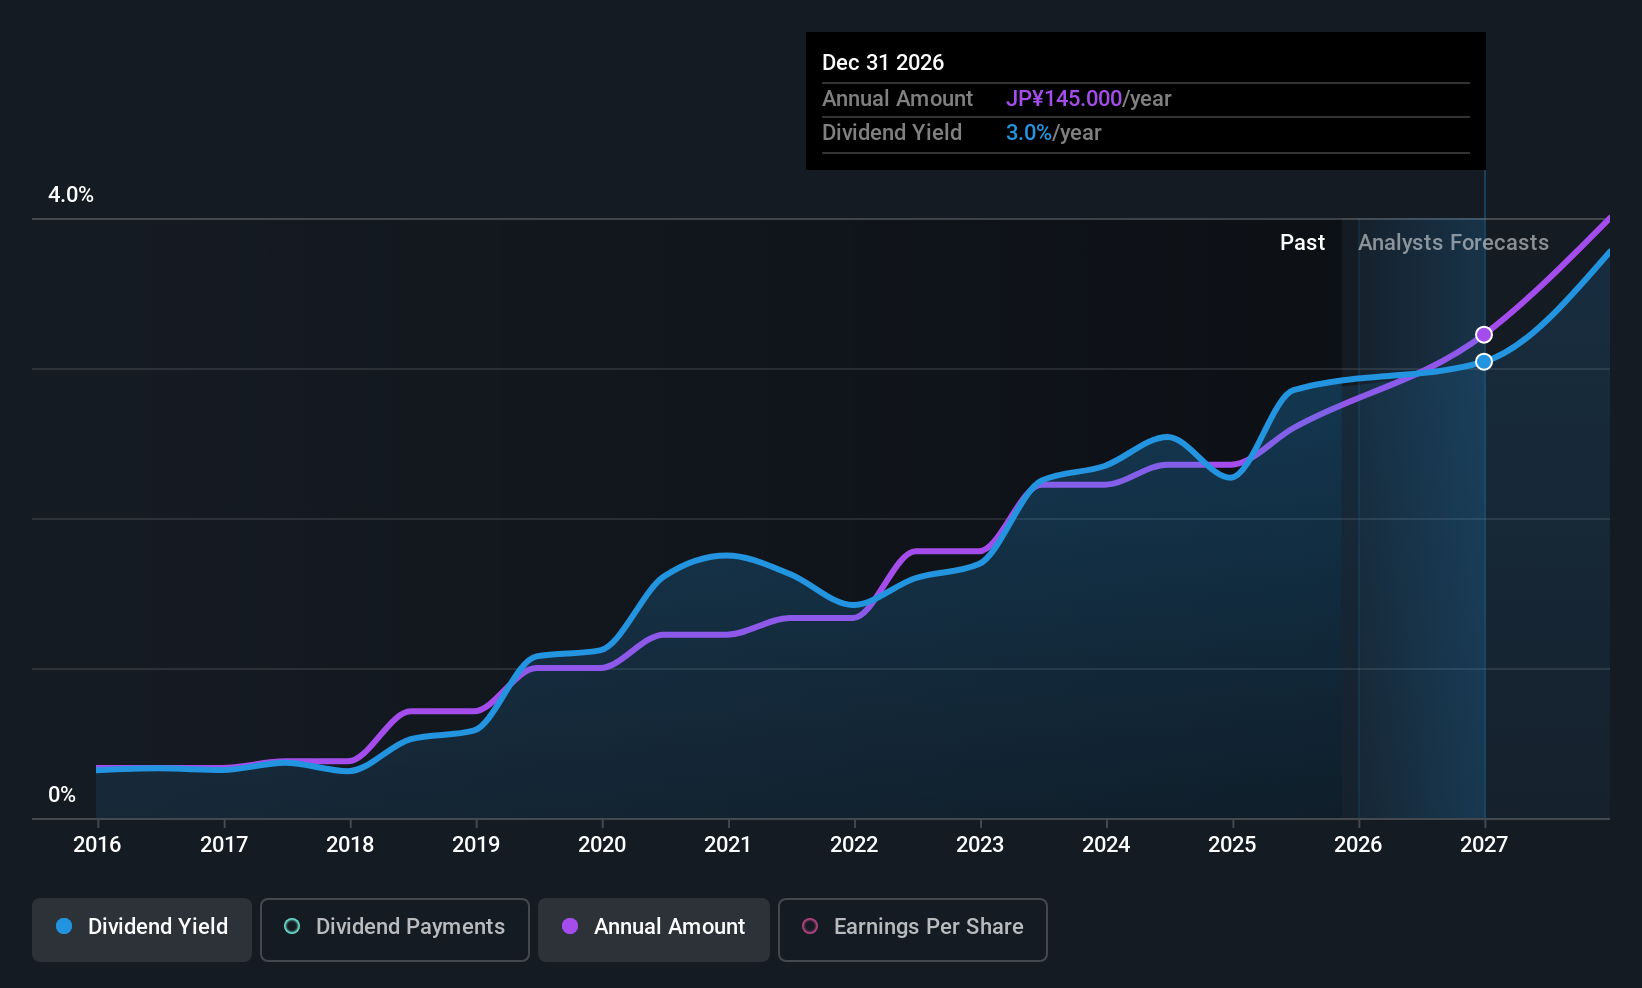The height and width of the screenshot is (988, 1642).
Task: Click the purple Annual Amount data point marker
Action: pos(1484,335)
